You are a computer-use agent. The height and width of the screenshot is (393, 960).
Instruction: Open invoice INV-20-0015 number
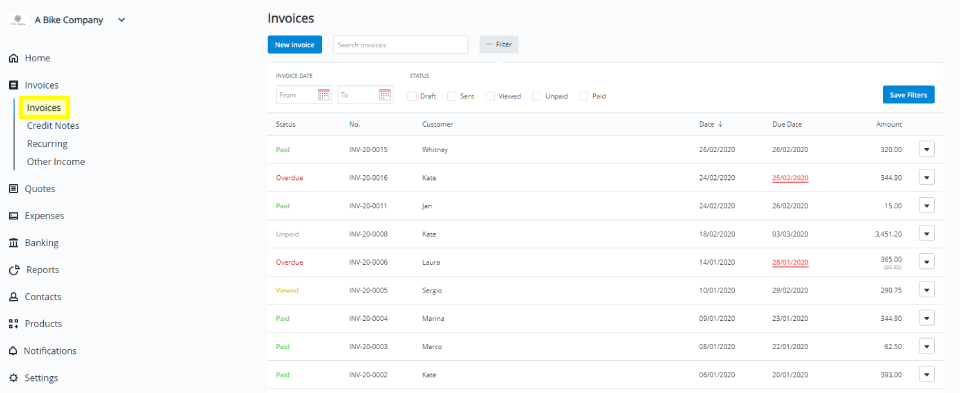point(369,149)
